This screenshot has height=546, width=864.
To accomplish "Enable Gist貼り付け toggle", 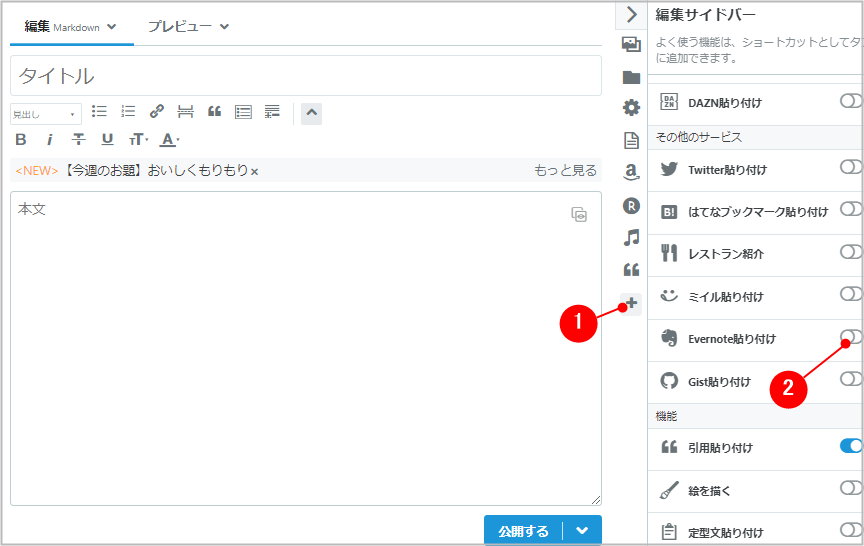I will click(851, 379).
